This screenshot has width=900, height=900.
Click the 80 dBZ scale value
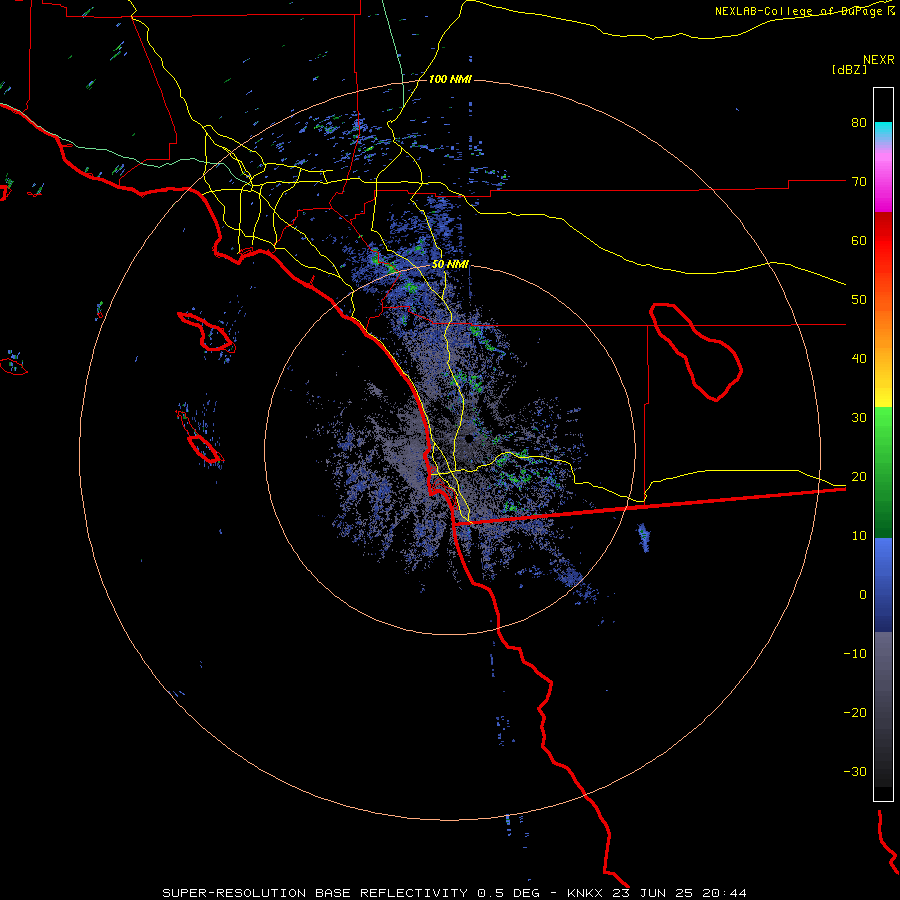(x=859, y=123)
